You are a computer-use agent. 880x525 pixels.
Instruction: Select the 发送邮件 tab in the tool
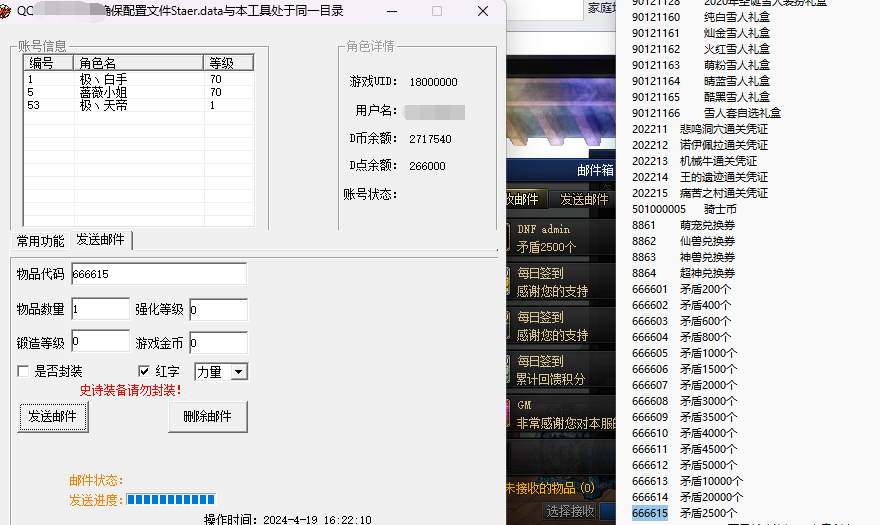101,240
